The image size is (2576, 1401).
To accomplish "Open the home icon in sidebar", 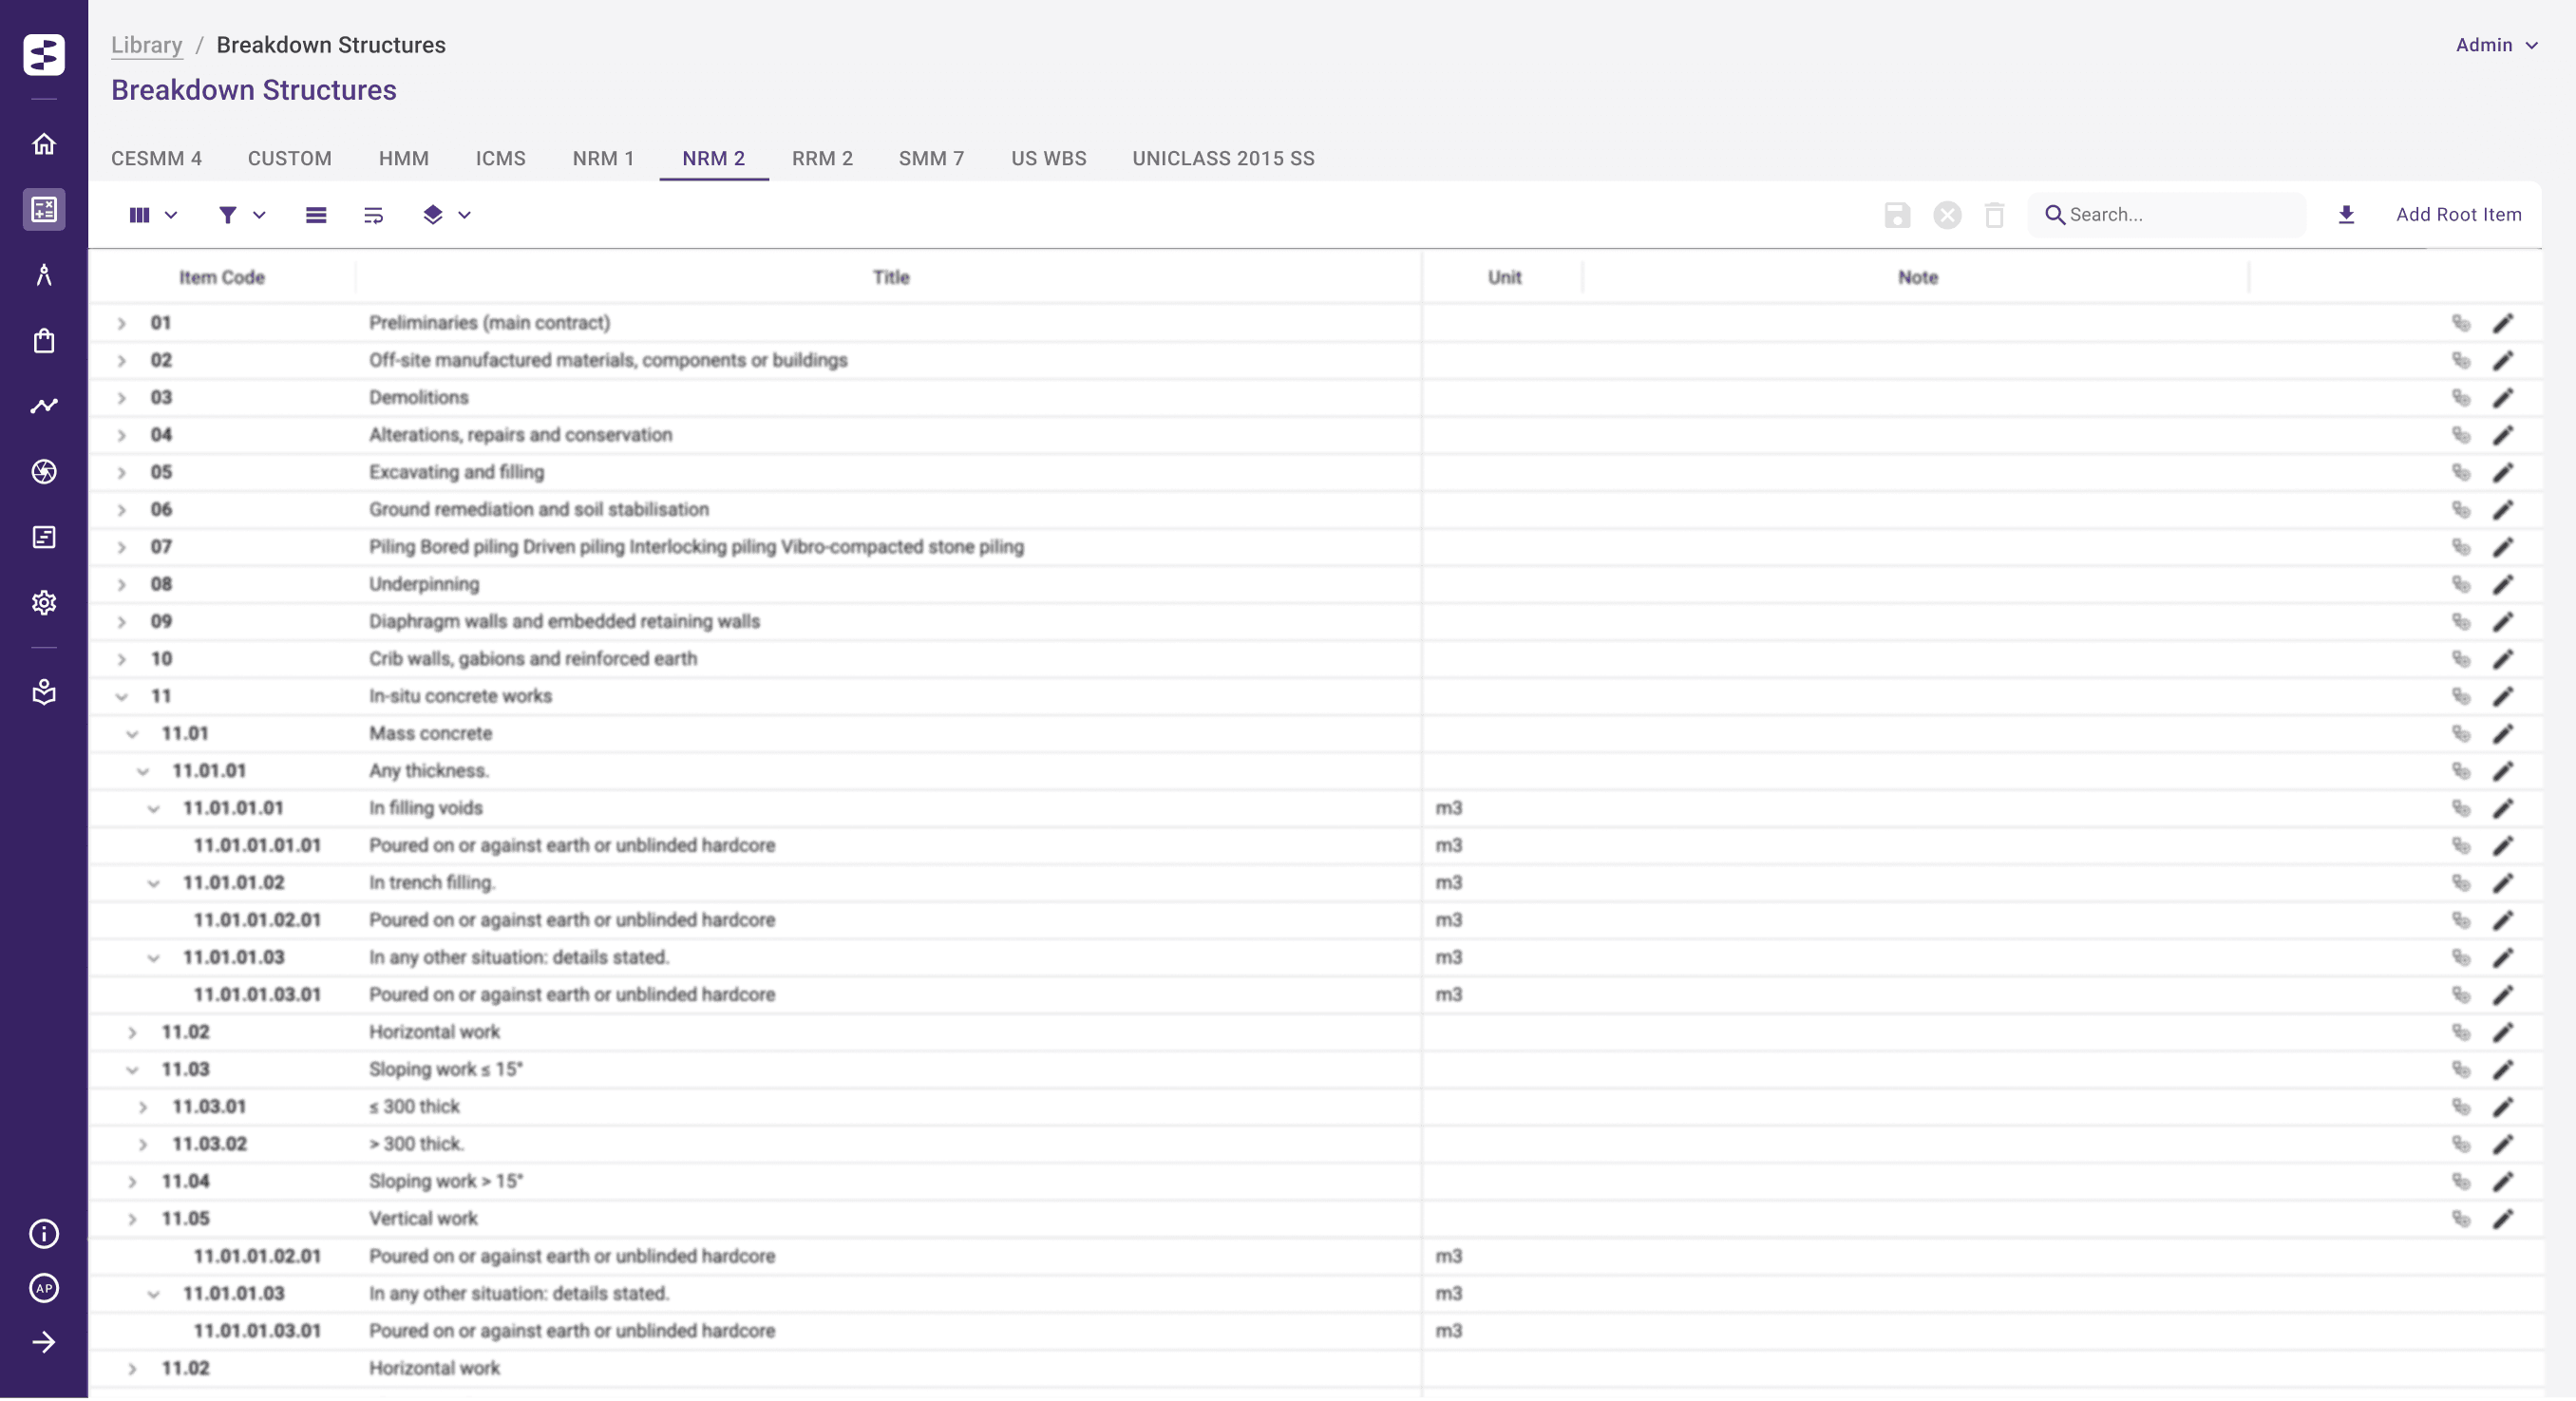I will click(x=44, y=144).
